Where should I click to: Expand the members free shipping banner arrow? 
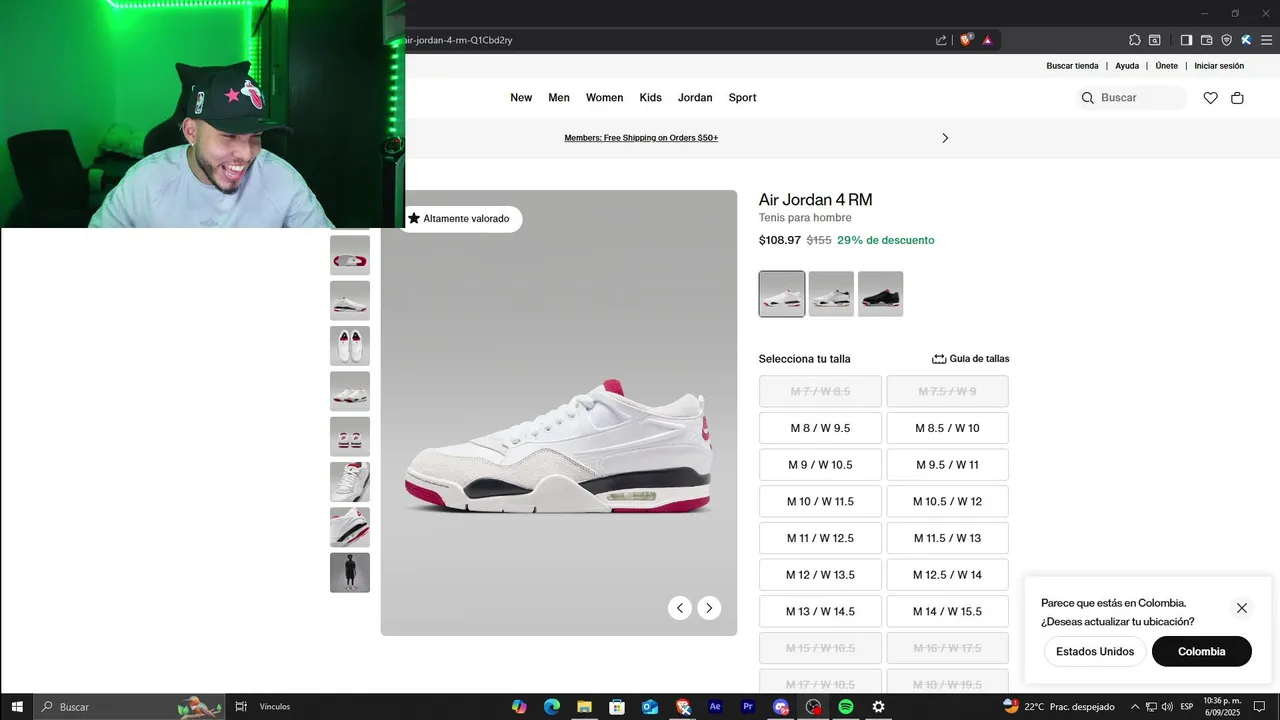point(945,138)
